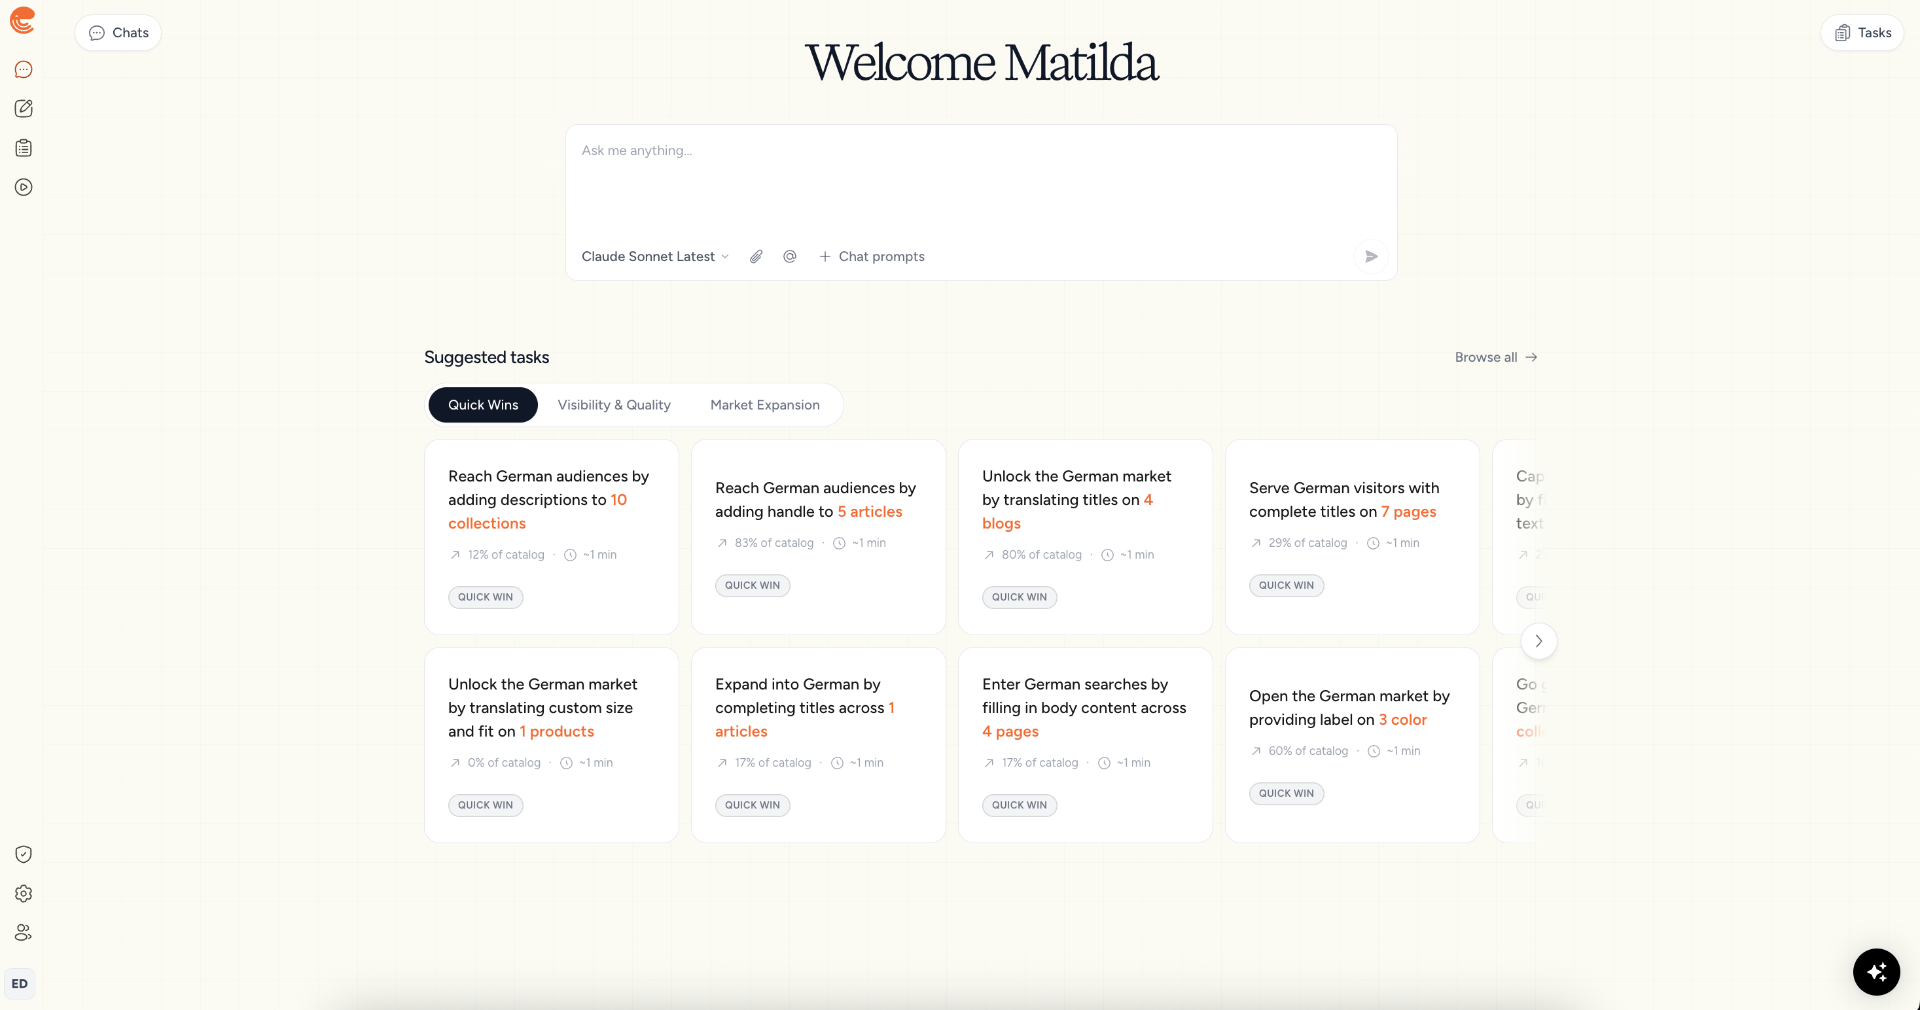1920x1010 pixels.
Task: Click the Welcome Matilda heading
Action: 981,63
